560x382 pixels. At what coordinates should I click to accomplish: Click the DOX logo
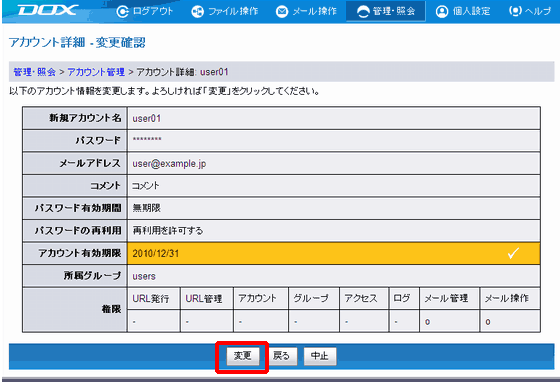48,10
